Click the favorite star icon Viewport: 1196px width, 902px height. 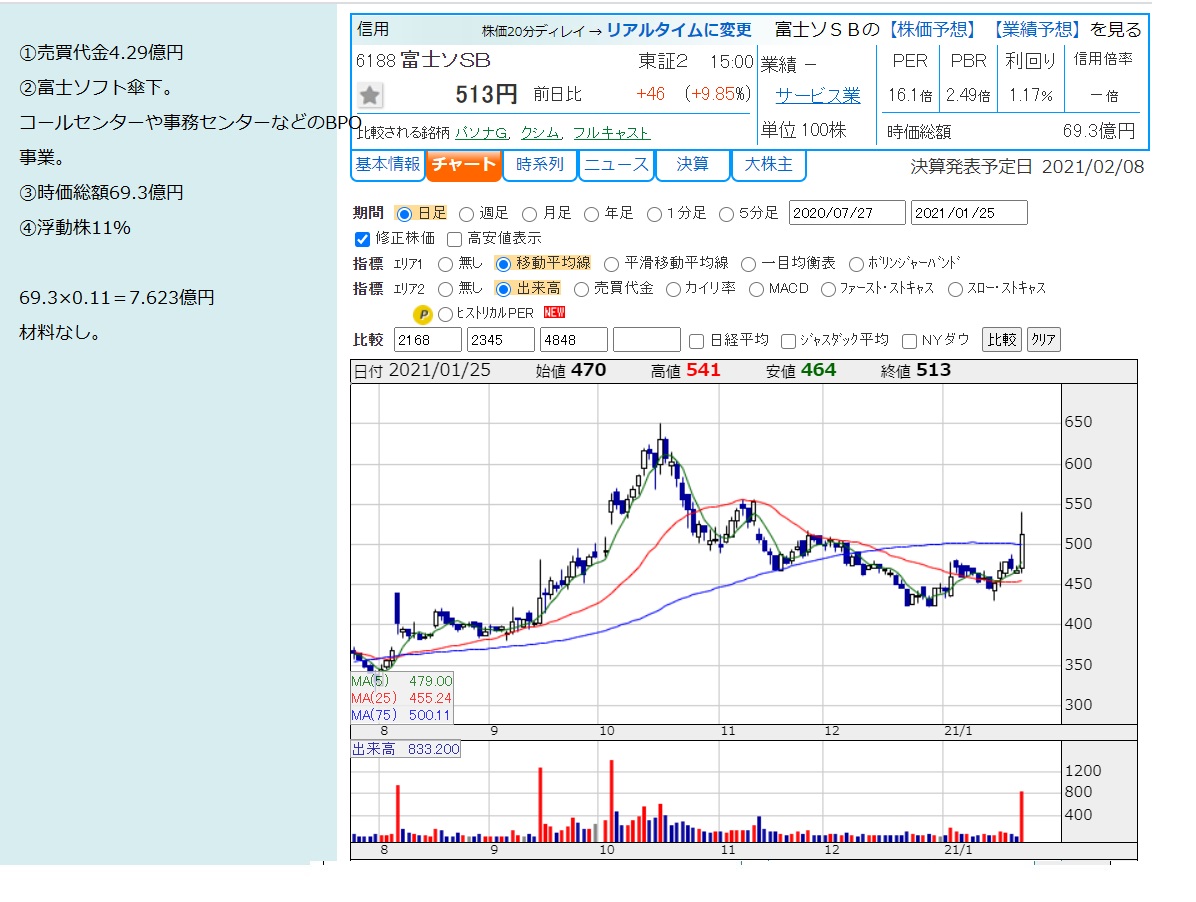point(370,95)
